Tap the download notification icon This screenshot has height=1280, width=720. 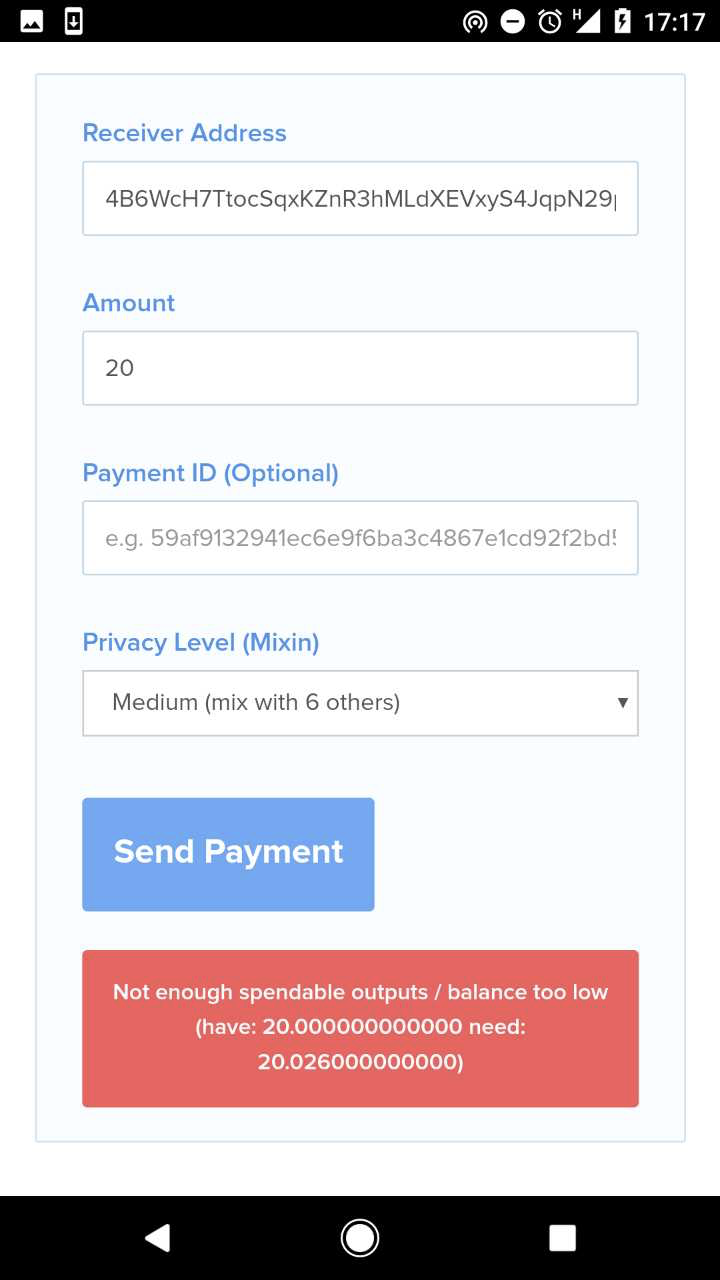tap(73, 21)
